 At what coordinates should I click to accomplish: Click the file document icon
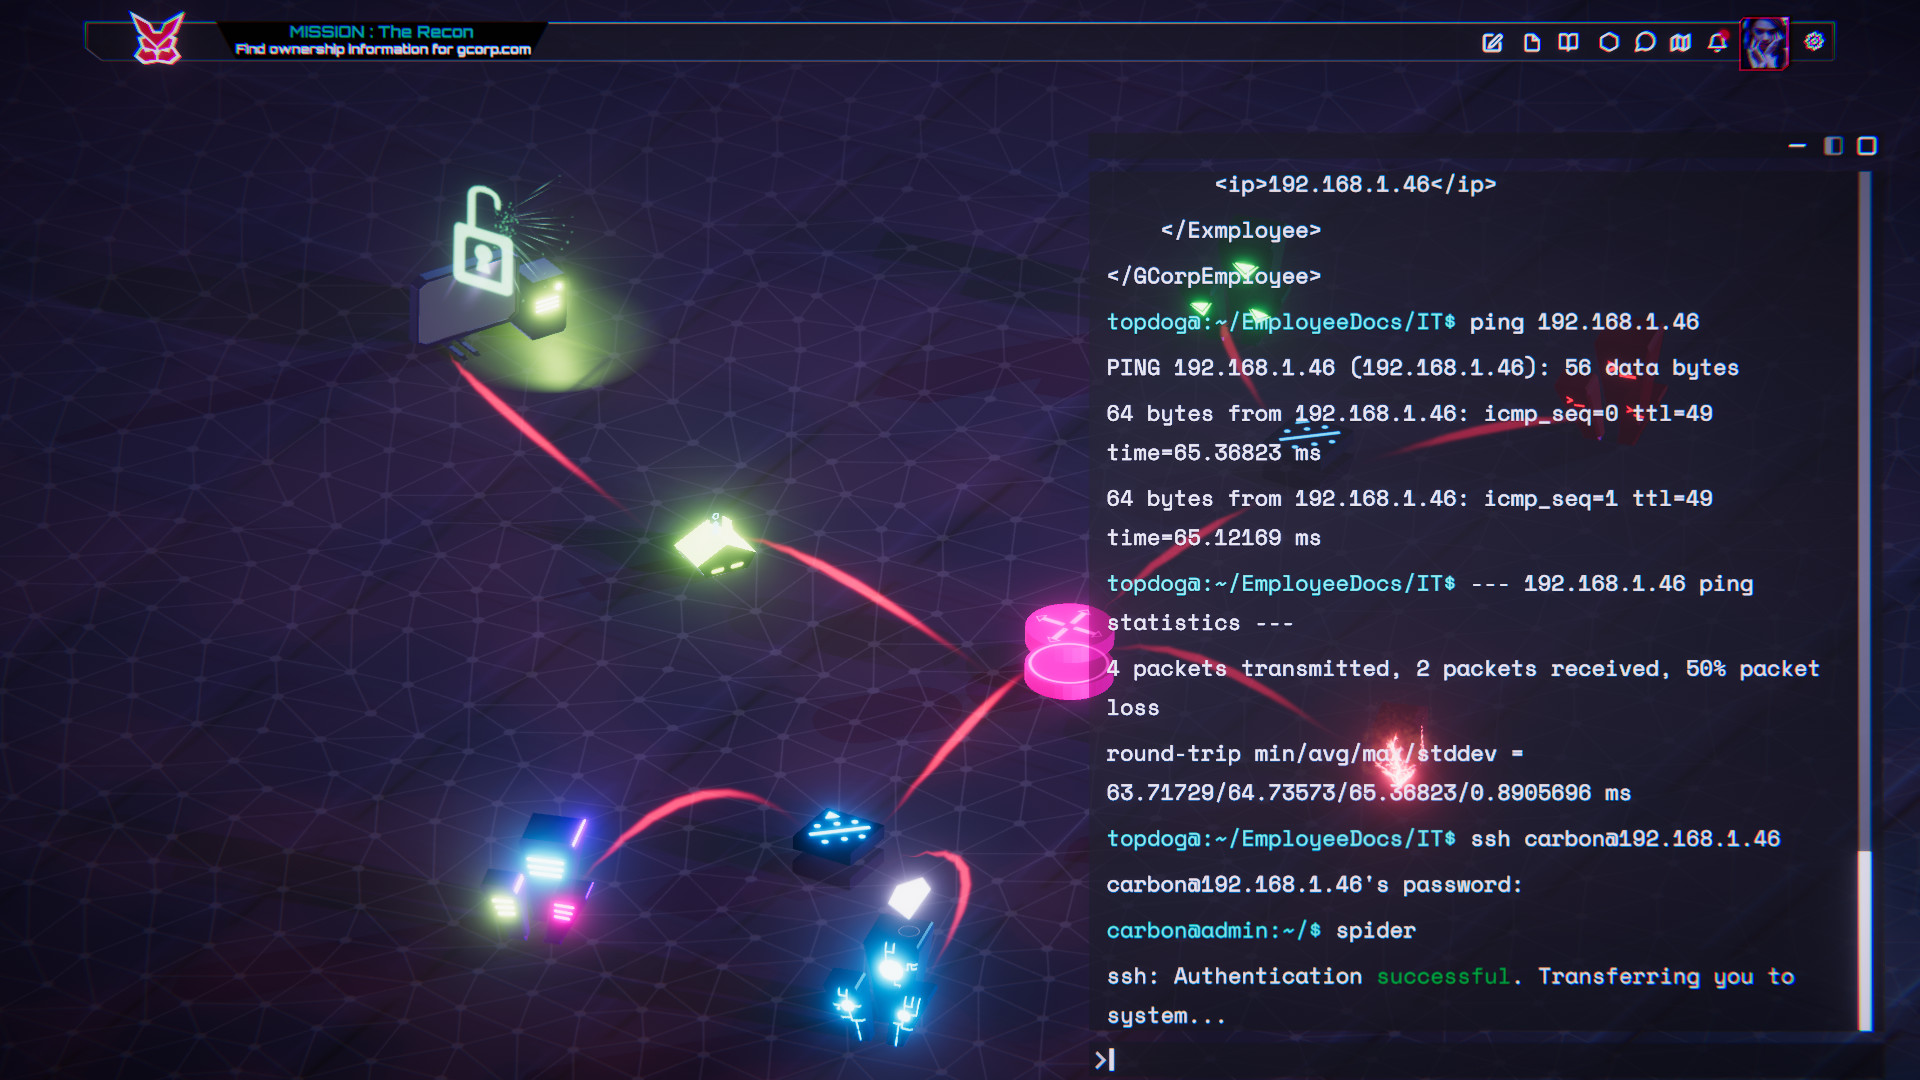click(x=1531, y=42)
